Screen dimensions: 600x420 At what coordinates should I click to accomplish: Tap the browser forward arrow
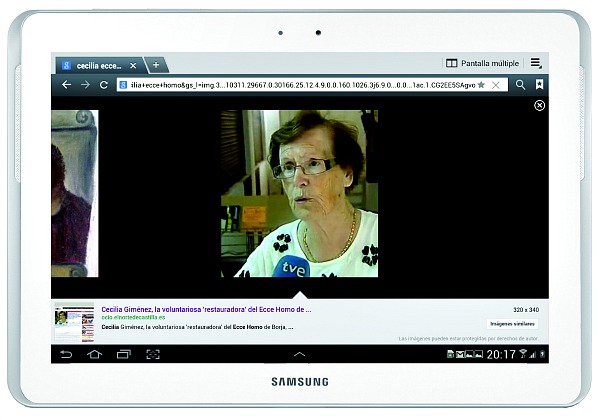pyautogui.click(x=85, y=85)
